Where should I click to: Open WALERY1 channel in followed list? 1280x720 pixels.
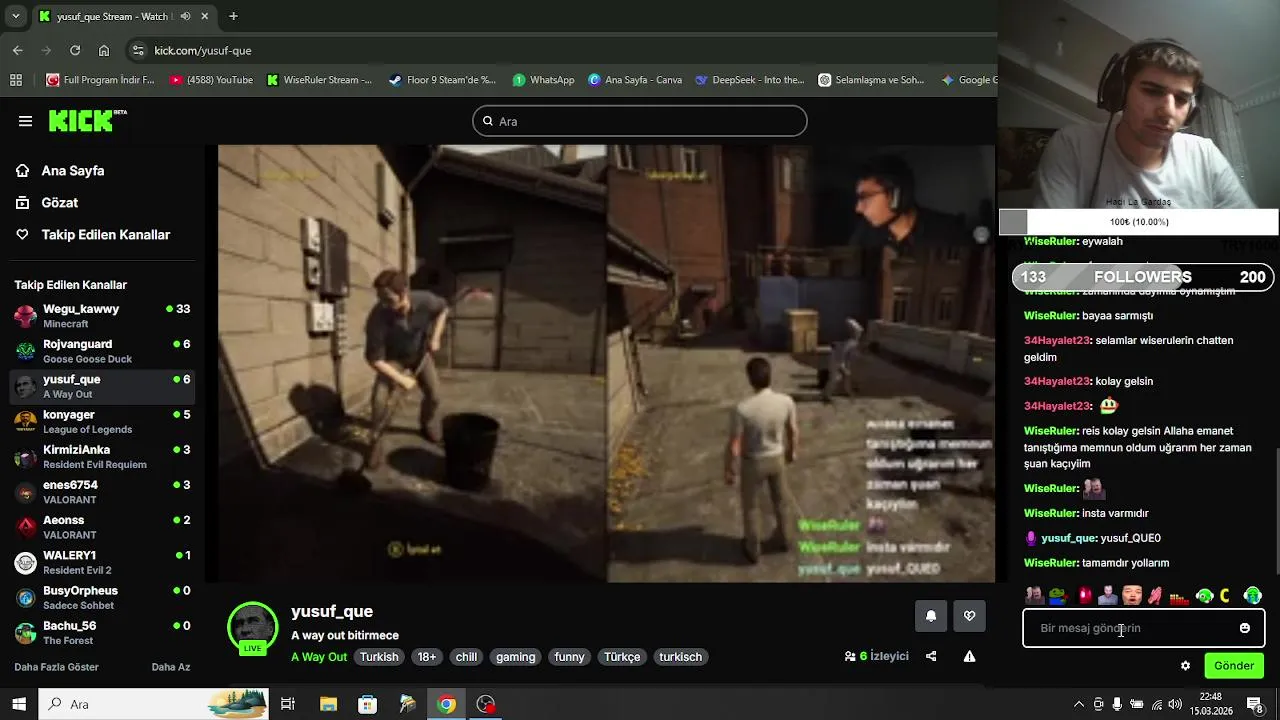pyautogui.click(x=103, y=562)
